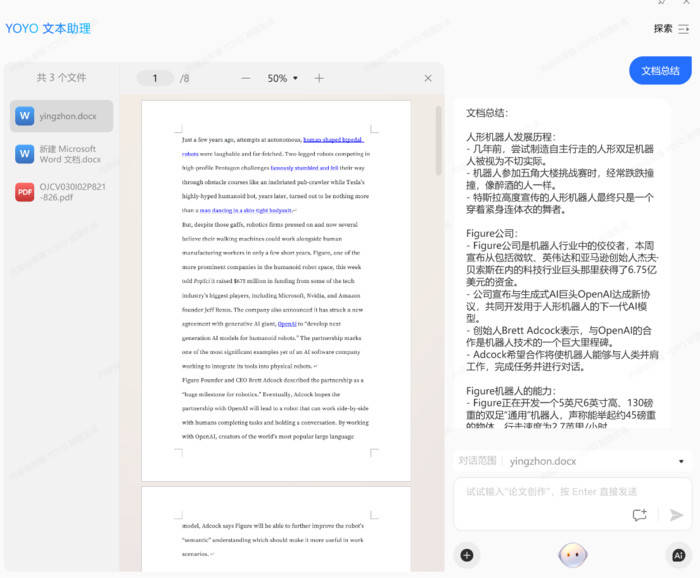
Task: Click the 文档总结: heading text
Action: [487, 112]
